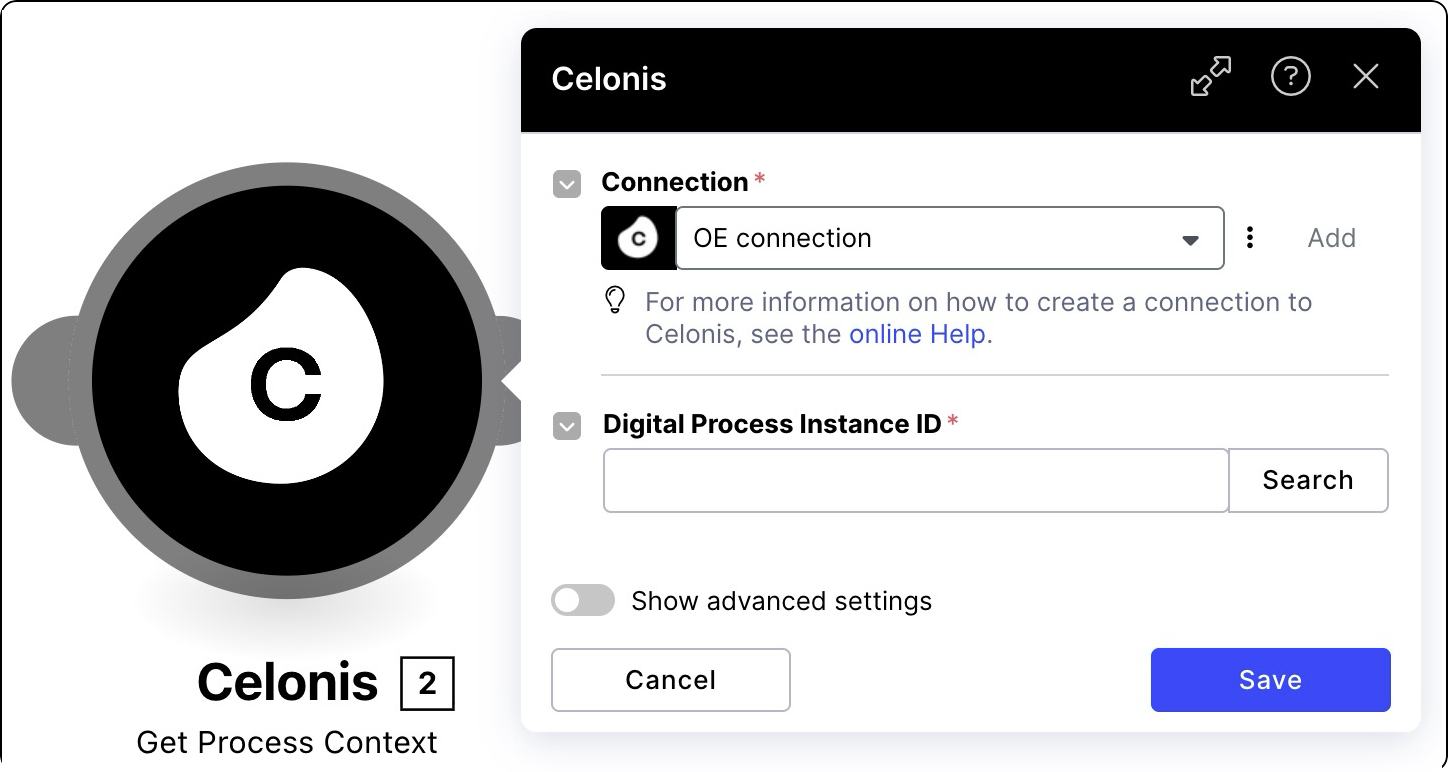Open the online Help link

click(915, 333)
